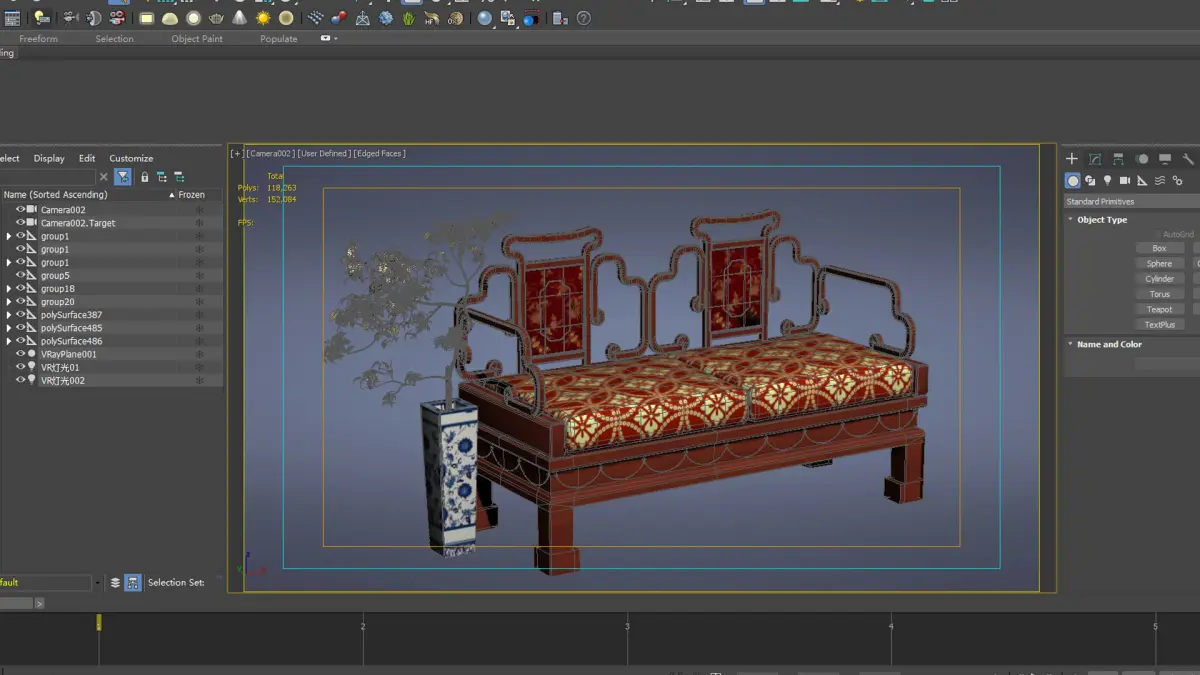Screen dimensions: 1200x675
Task: Toggle frozen state of group18
Action: click(x=199, y=289)
